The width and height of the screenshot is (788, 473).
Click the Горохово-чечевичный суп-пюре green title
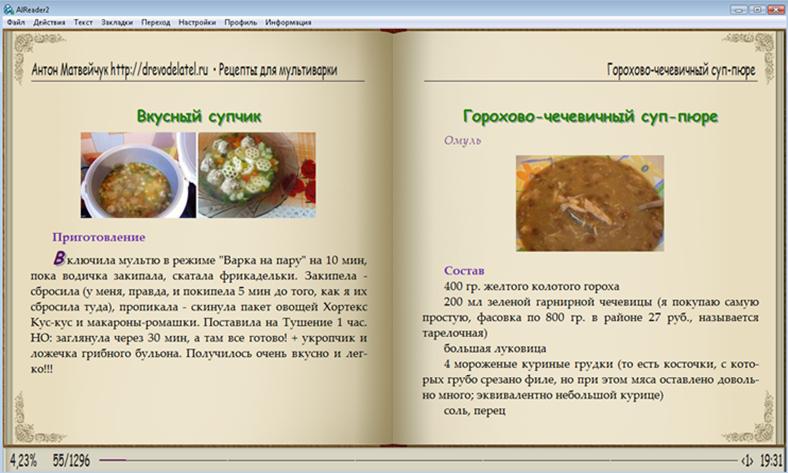click(590, 116)
